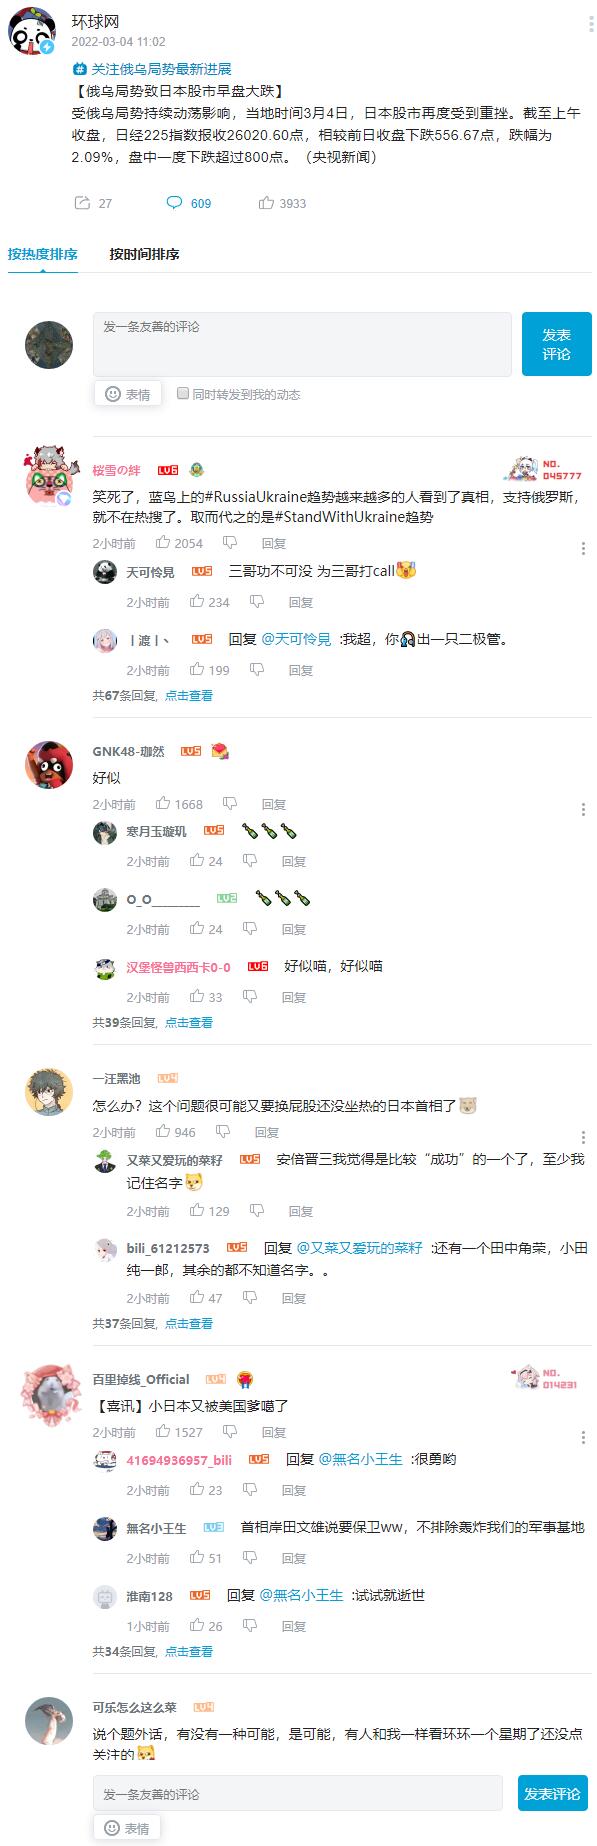This screenshot has height=1846, width=597.
Task: Expand the 39 replies via 点击查看
Action: point(189,1023)
